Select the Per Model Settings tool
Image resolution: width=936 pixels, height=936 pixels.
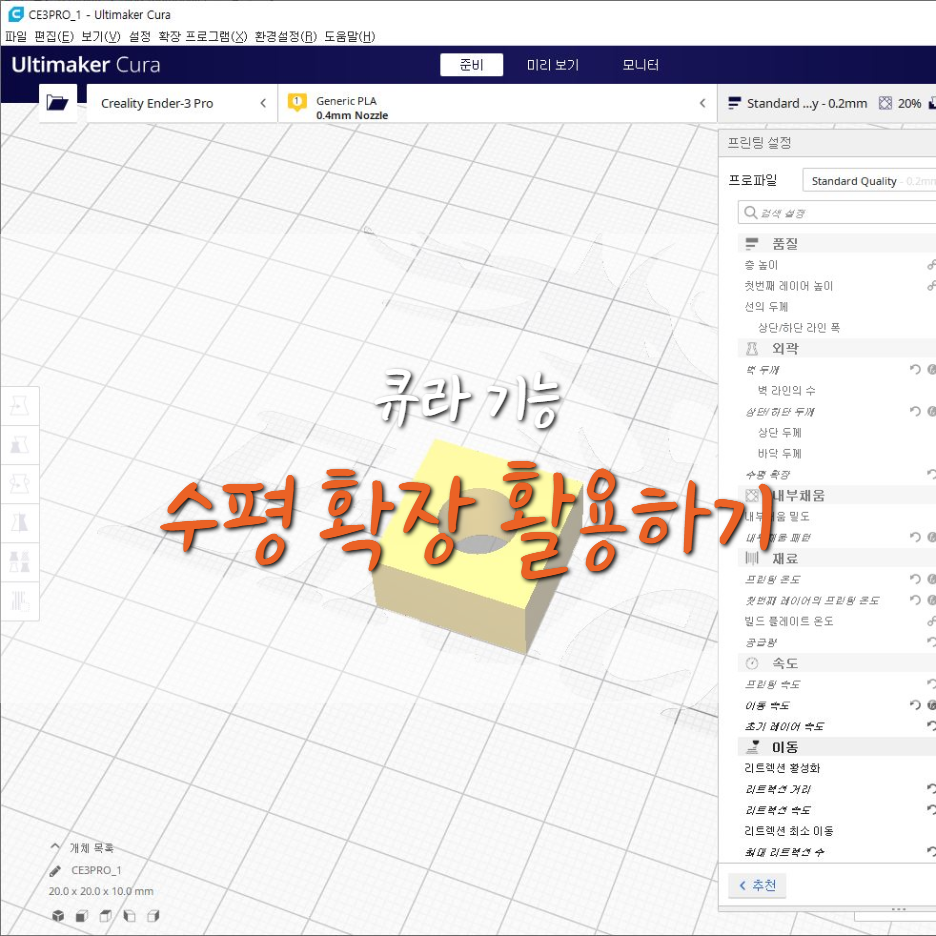(x=20, y=561)
